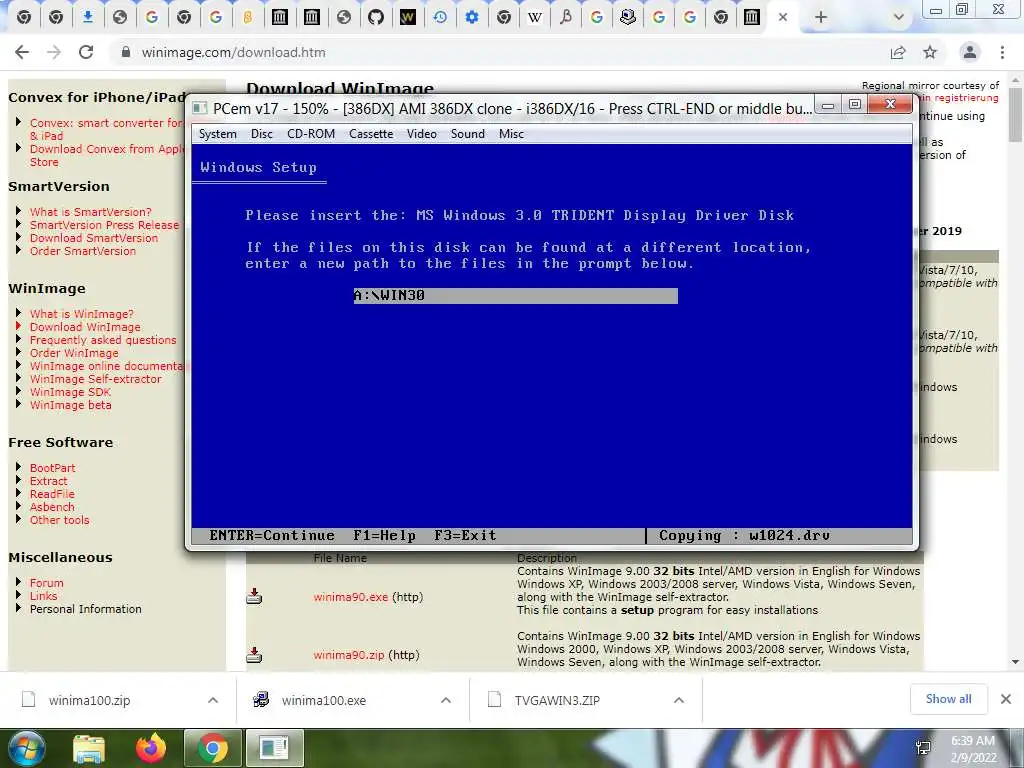Click the padlock site info icon
Viewport: 1024px width, 768px height.
tap(125, 52)
